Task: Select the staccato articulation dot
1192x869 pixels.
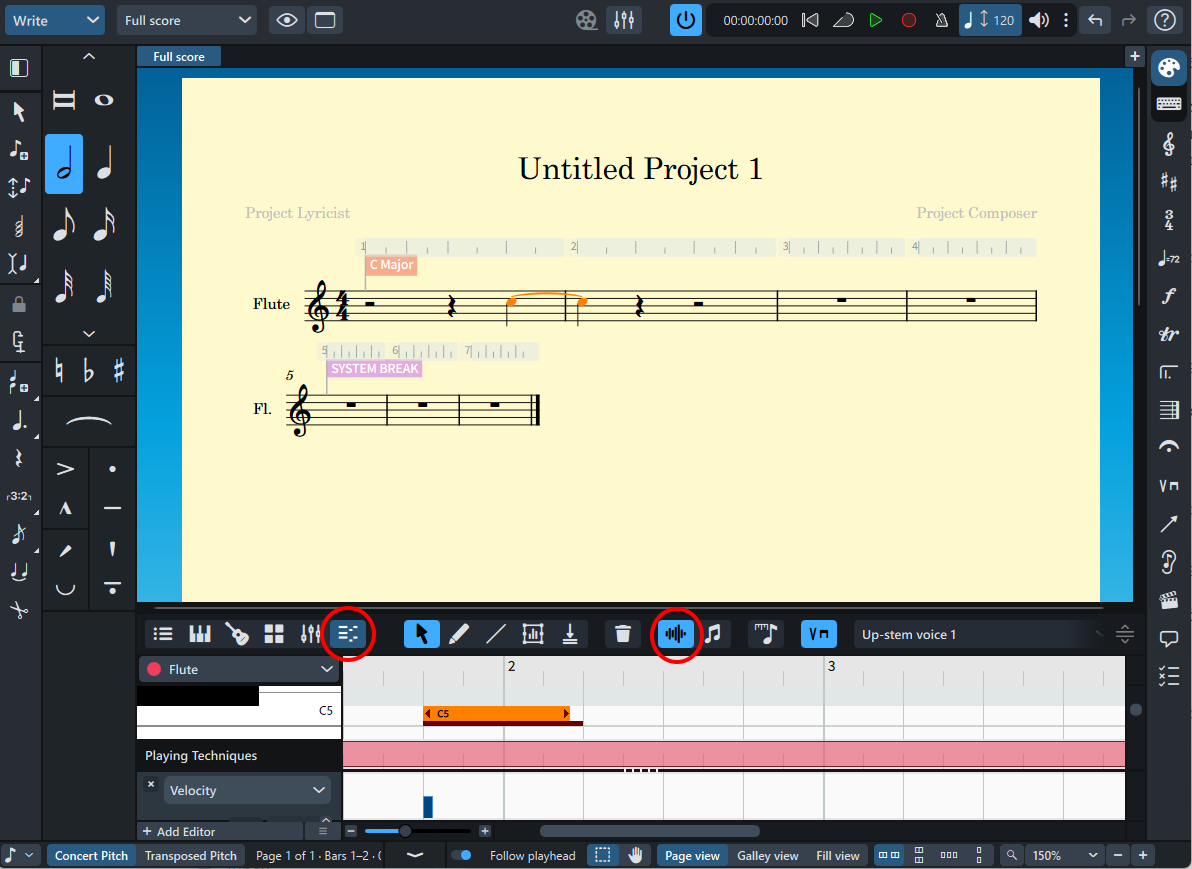Action: [113, 469]
